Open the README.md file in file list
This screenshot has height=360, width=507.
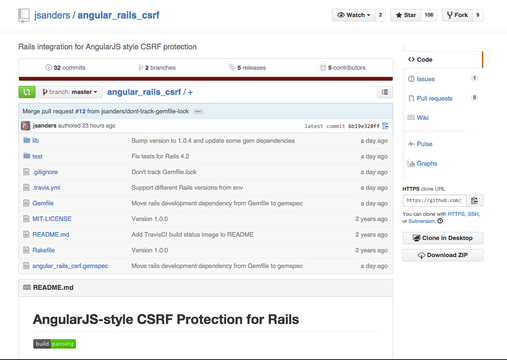51,235
